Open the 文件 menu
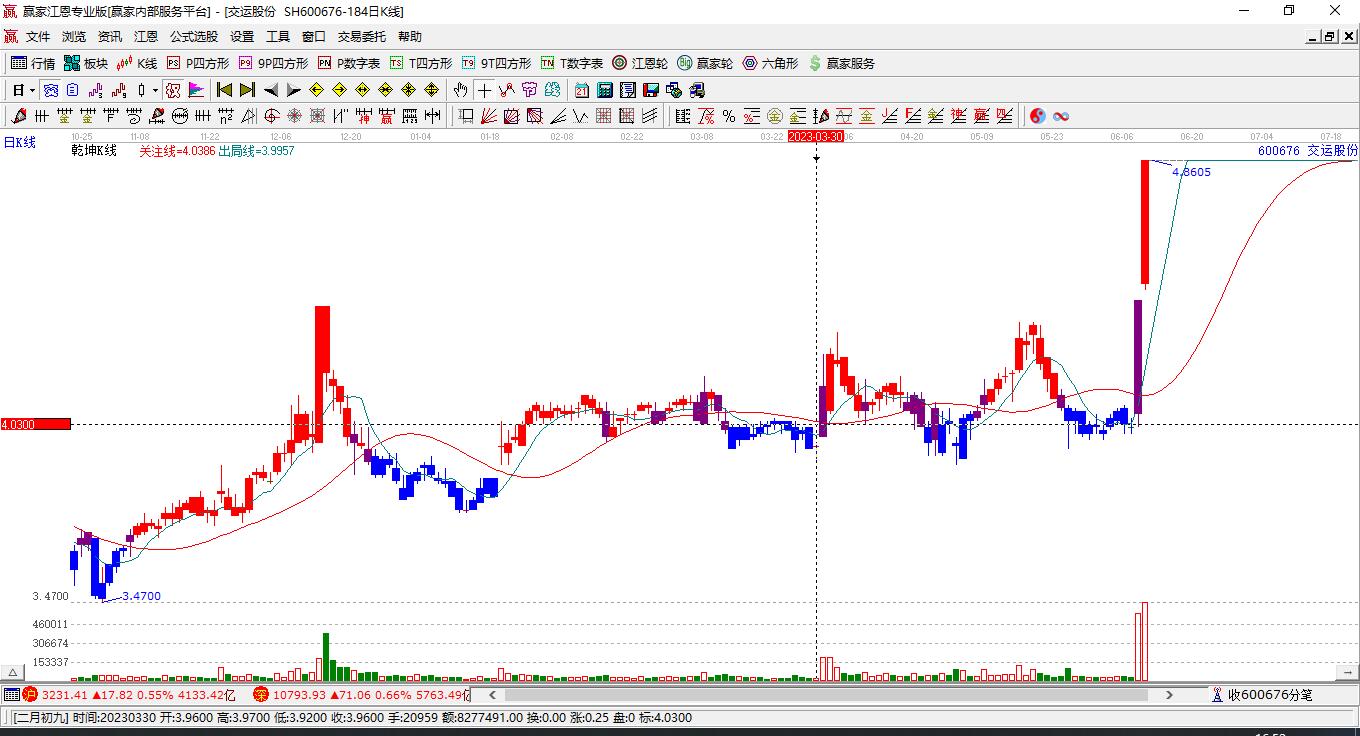The width and height of the screenshot is (1360, 736). pos(38,36)
